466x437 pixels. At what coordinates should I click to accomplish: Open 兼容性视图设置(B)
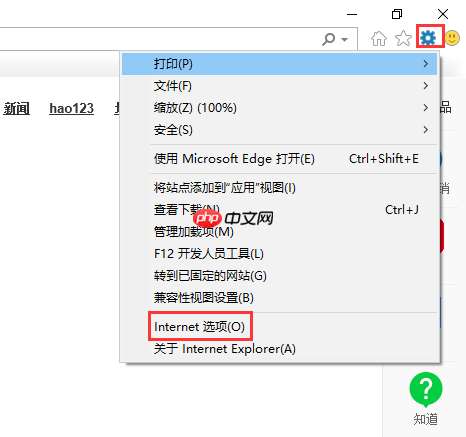click(x=279, y=298)
